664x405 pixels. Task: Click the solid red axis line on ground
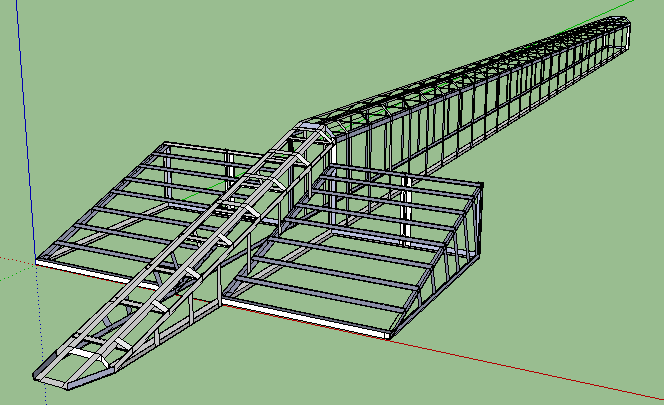pos(525,368)
